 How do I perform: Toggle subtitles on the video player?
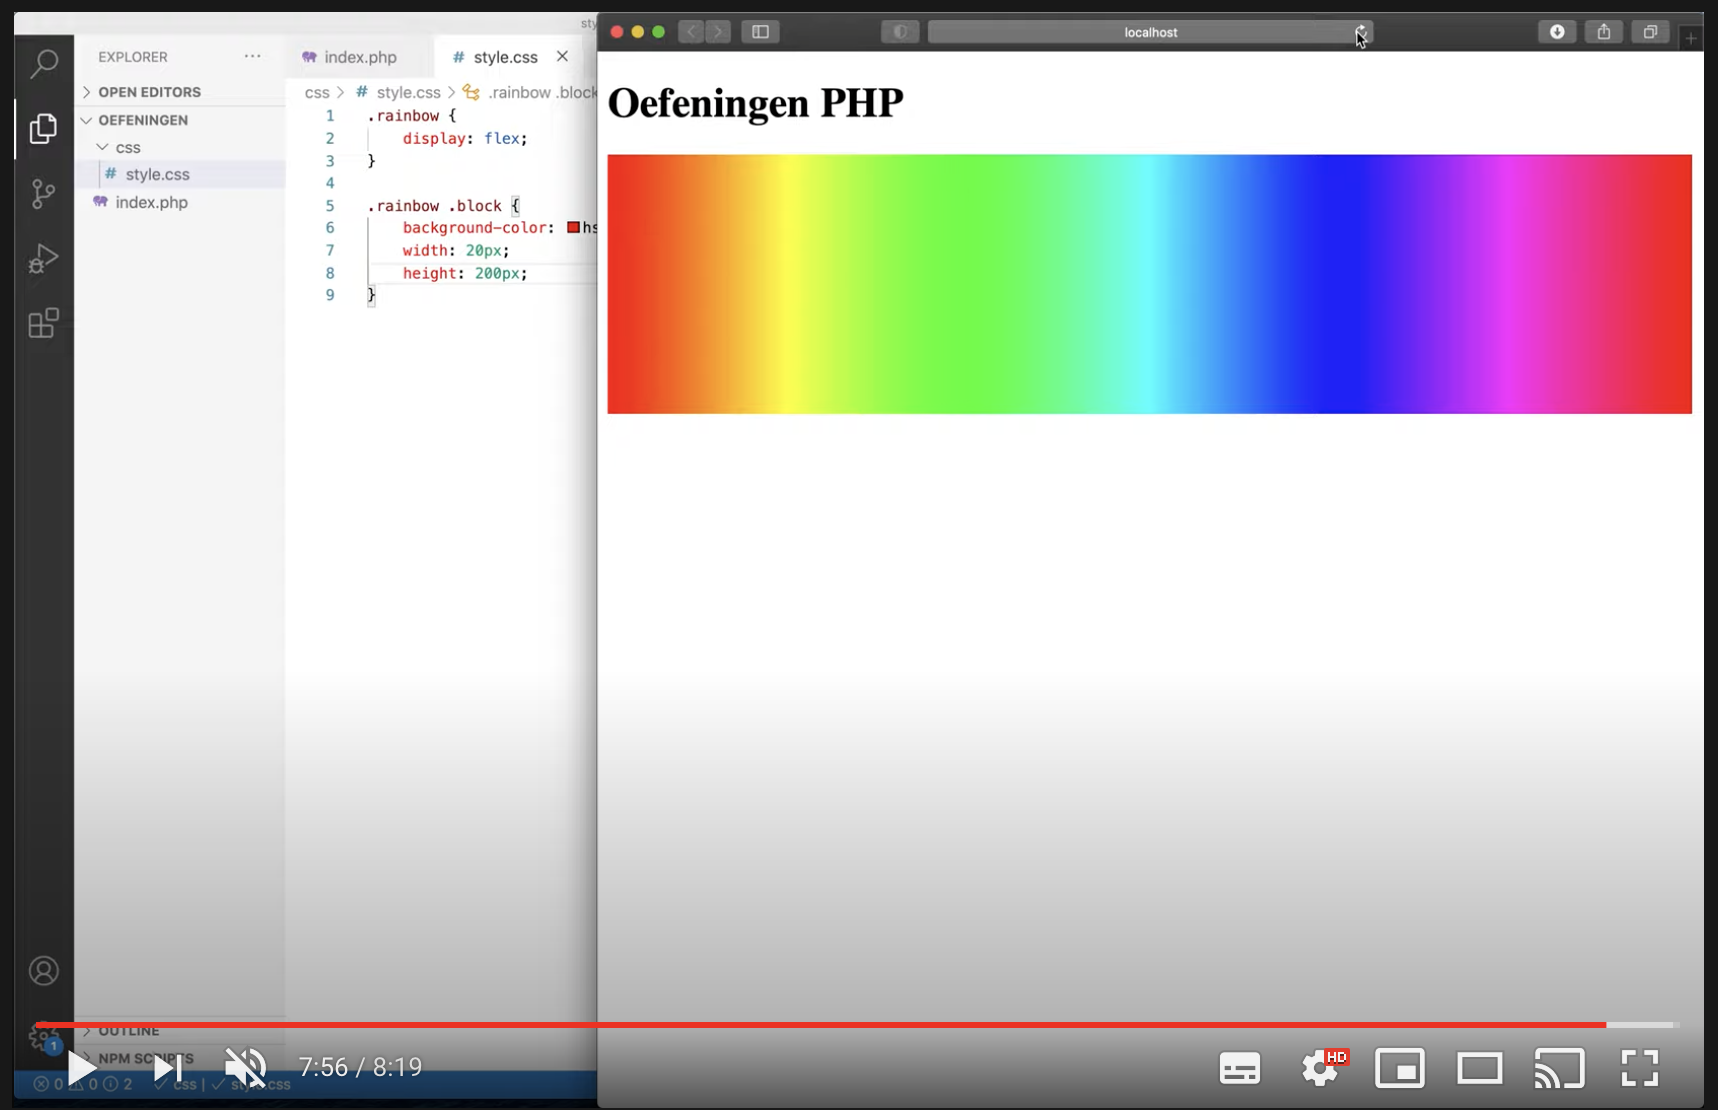[x=1239, y=1068]
